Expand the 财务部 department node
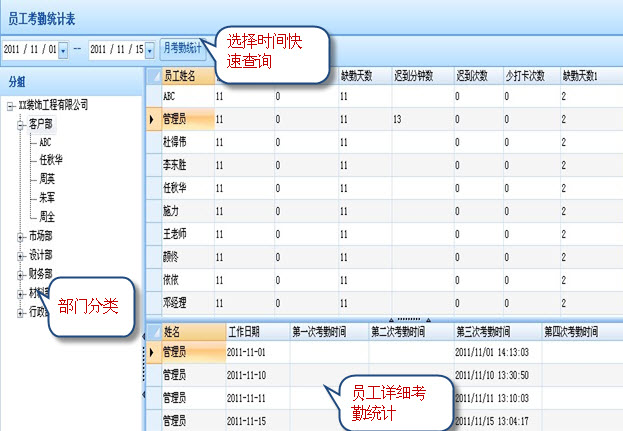The width and height of the screenshot is (623, 431). (x=21, y=274)
